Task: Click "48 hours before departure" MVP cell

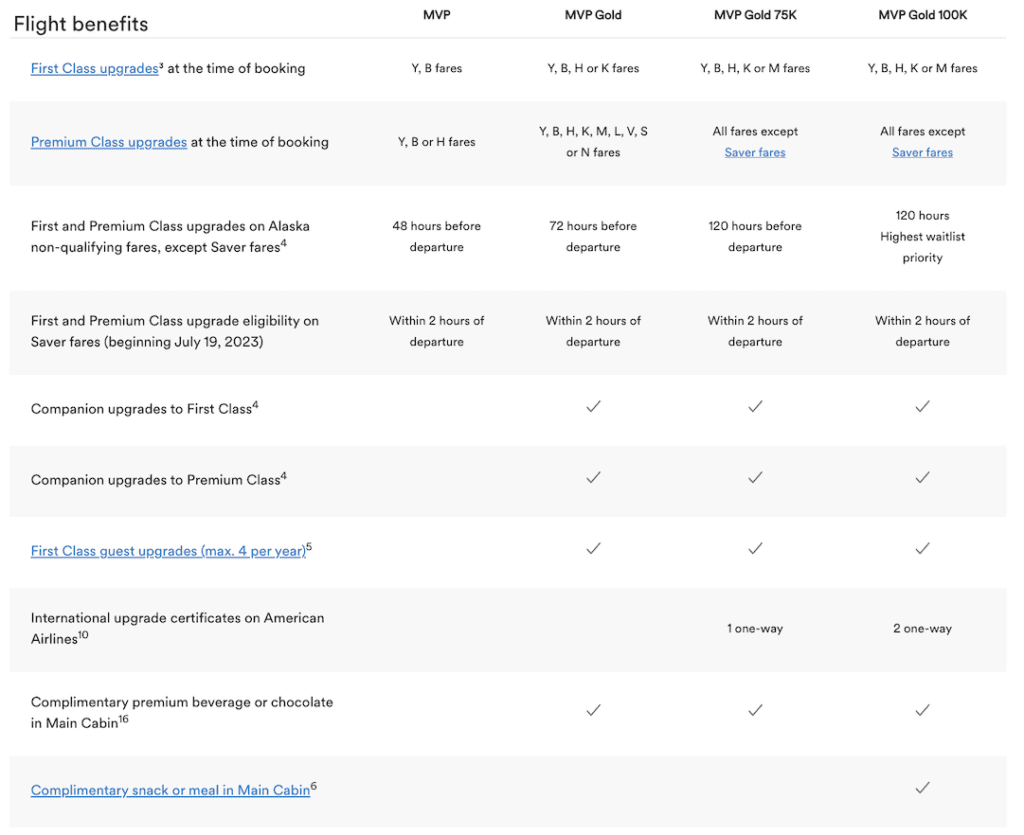Action: 436,237
